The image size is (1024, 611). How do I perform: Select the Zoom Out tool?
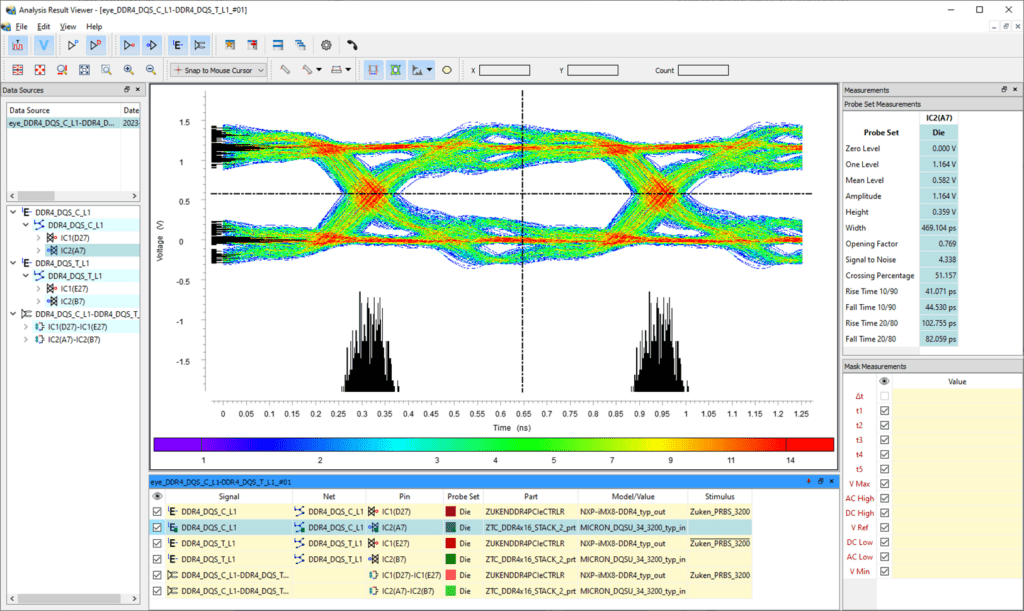150,69
